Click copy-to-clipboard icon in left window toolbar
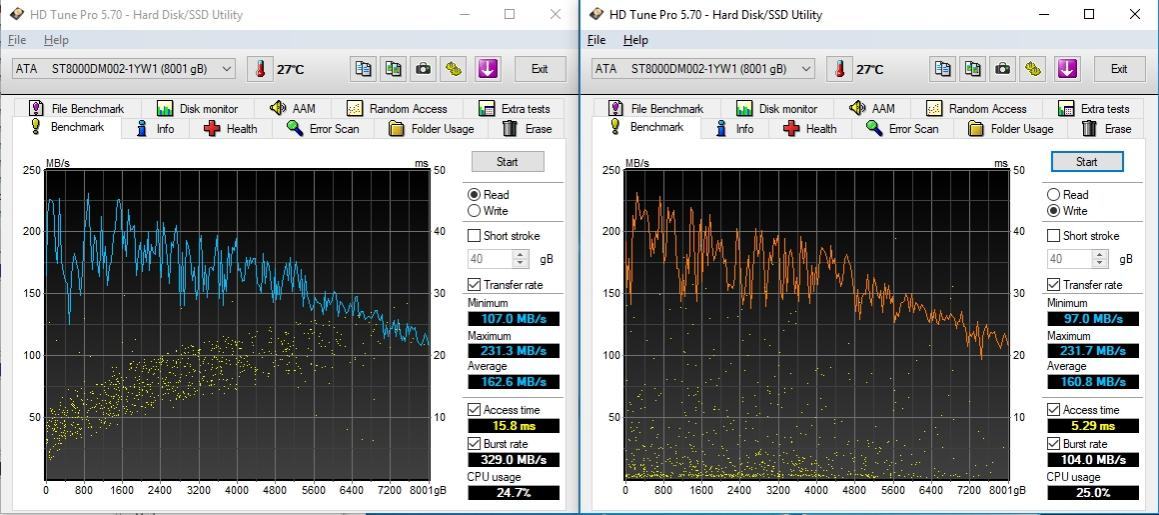Viewport: 1159px width, 515px height. [x=363, y=69]
